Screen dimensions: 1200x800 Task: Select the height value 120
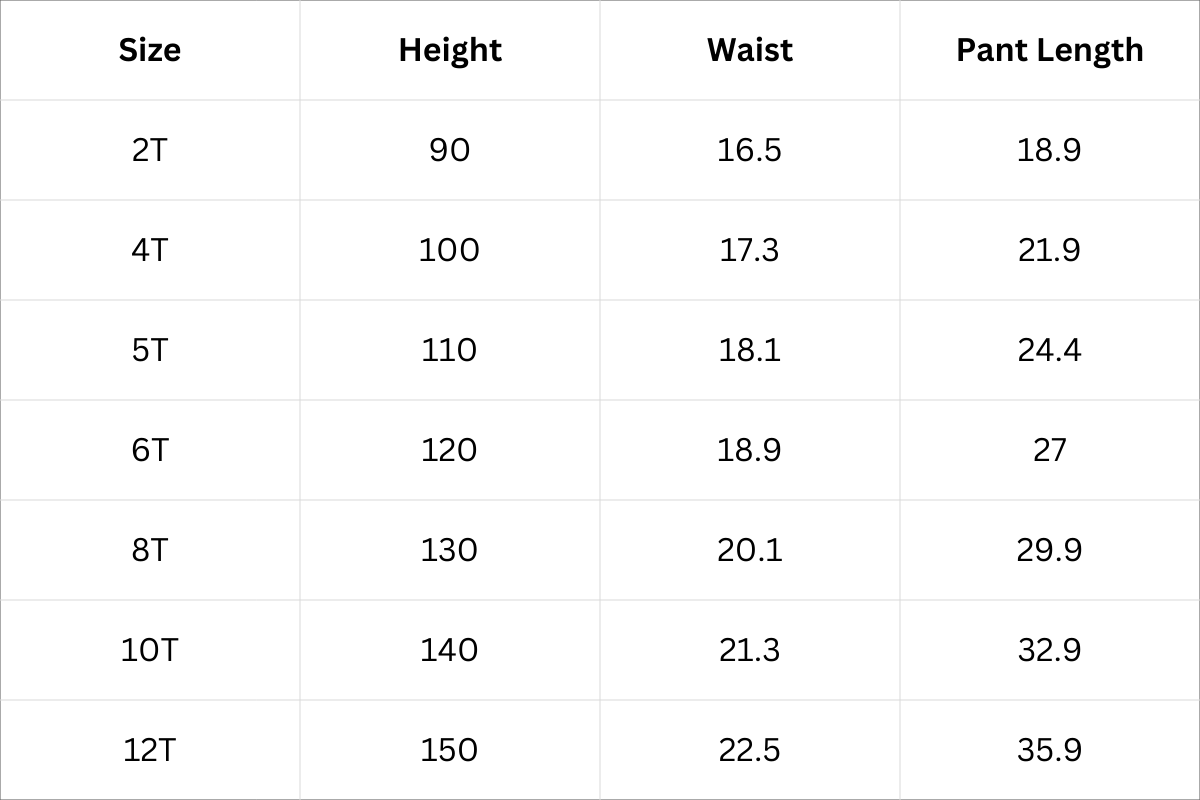[450, 450]
